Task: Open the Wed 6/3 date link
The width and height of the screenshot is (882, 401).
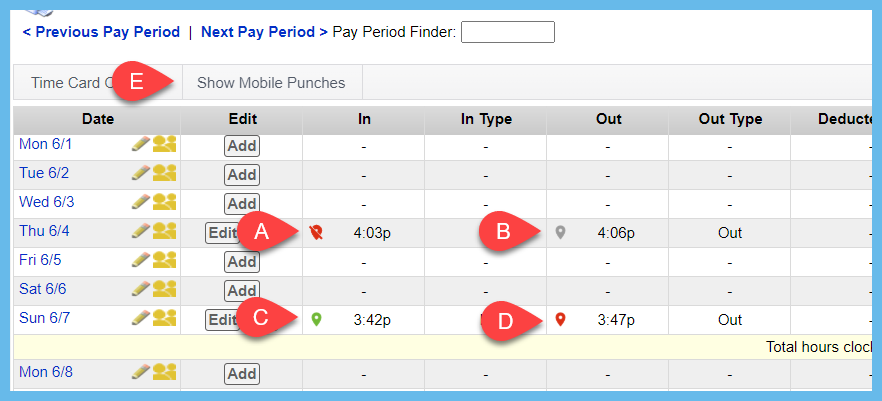Action: pos(47,203)
